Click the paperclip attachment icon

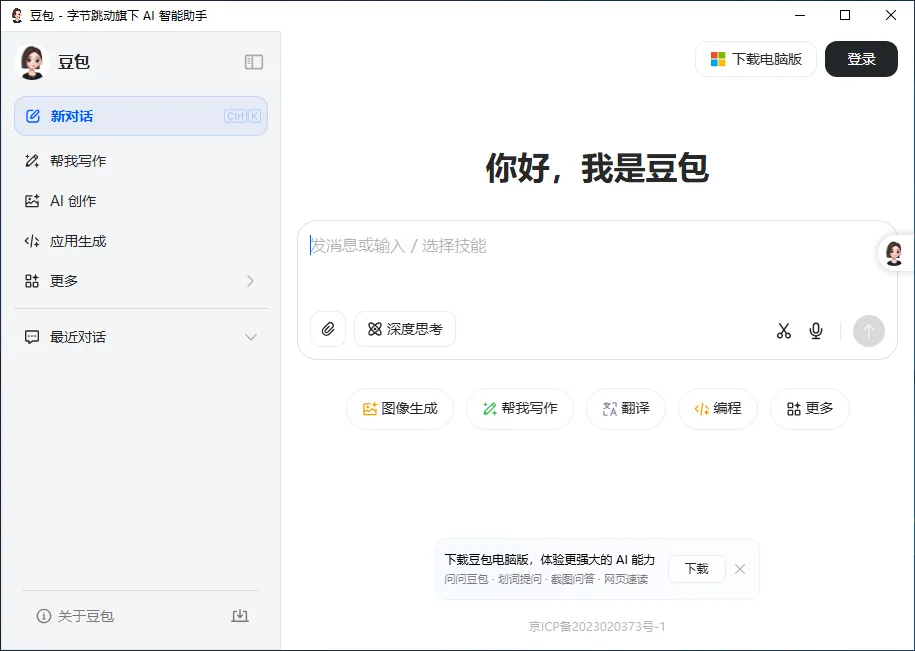pyautogui.click(x=328, y=329)
